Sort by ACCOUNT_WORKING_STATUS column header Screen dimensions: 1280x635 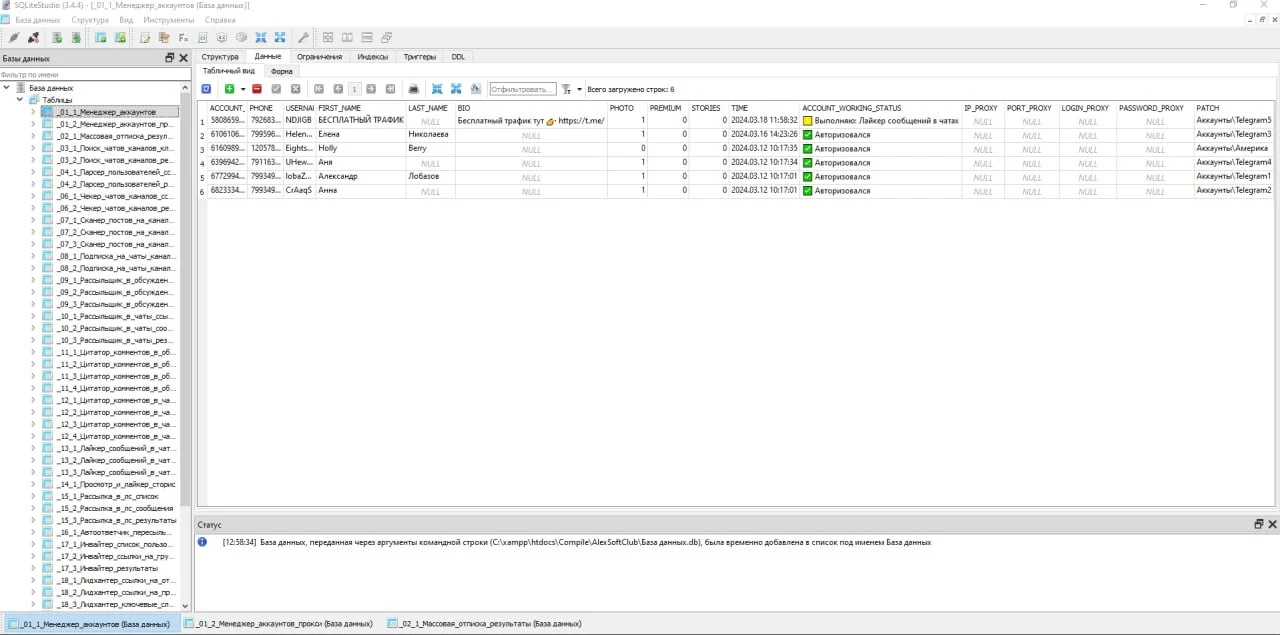(x=880, y=108)
